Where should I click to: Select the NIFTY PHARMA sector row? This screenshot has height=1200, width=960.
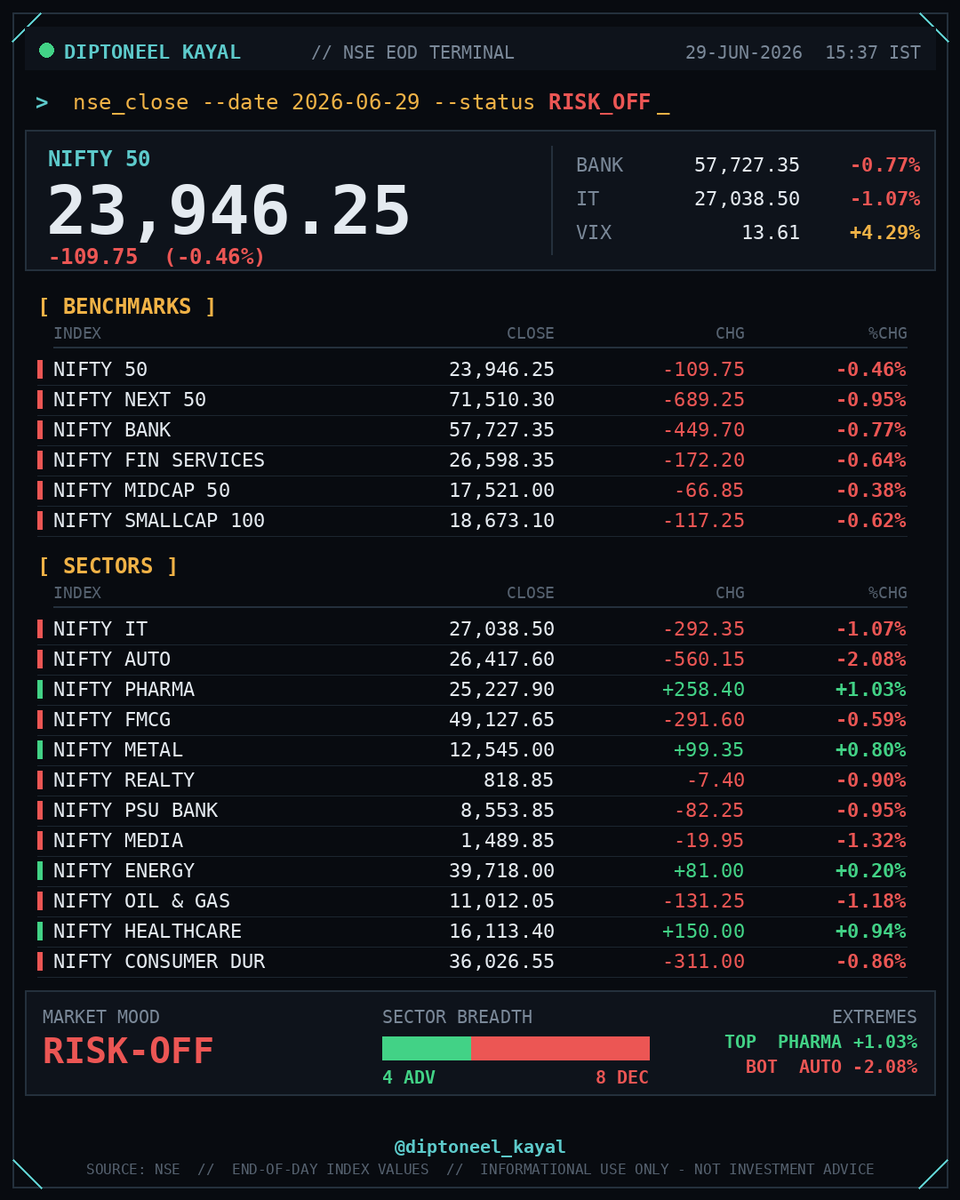coord(472,689)
